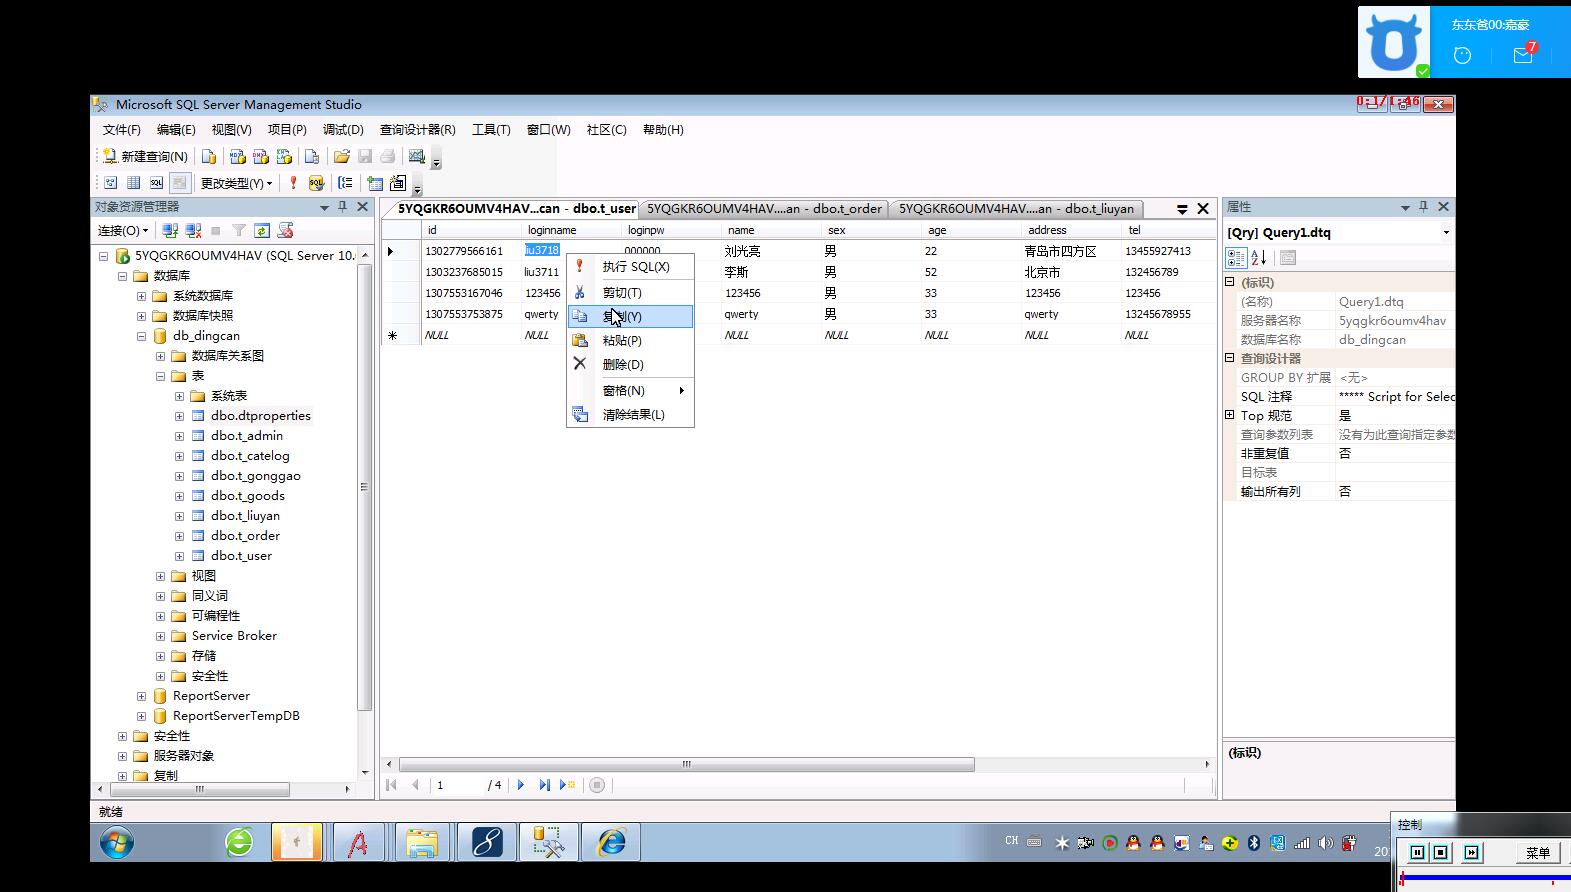Toggle the Results pane icon

(179, 183)
